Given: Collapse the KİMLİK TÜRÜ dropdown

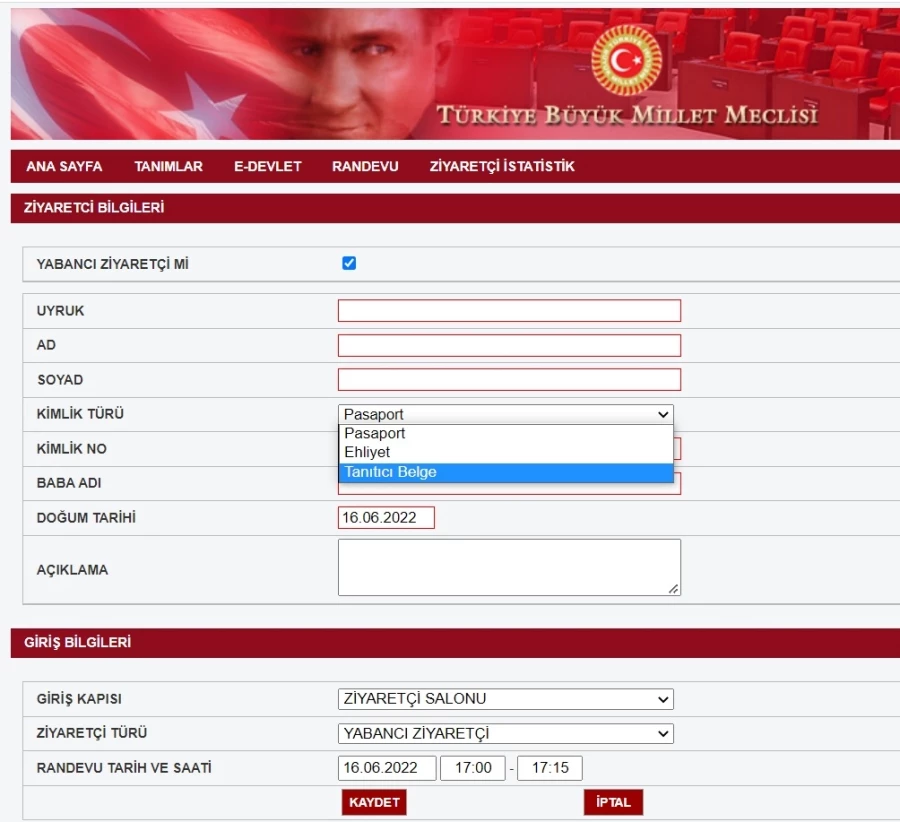Looking at the screenshot, I should (506, 414).
